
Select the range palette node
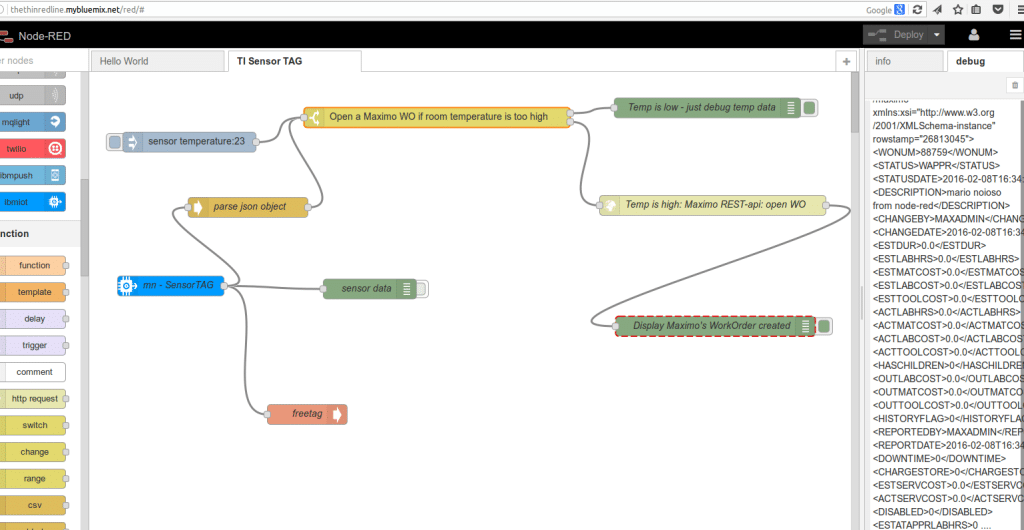point(34,479)
